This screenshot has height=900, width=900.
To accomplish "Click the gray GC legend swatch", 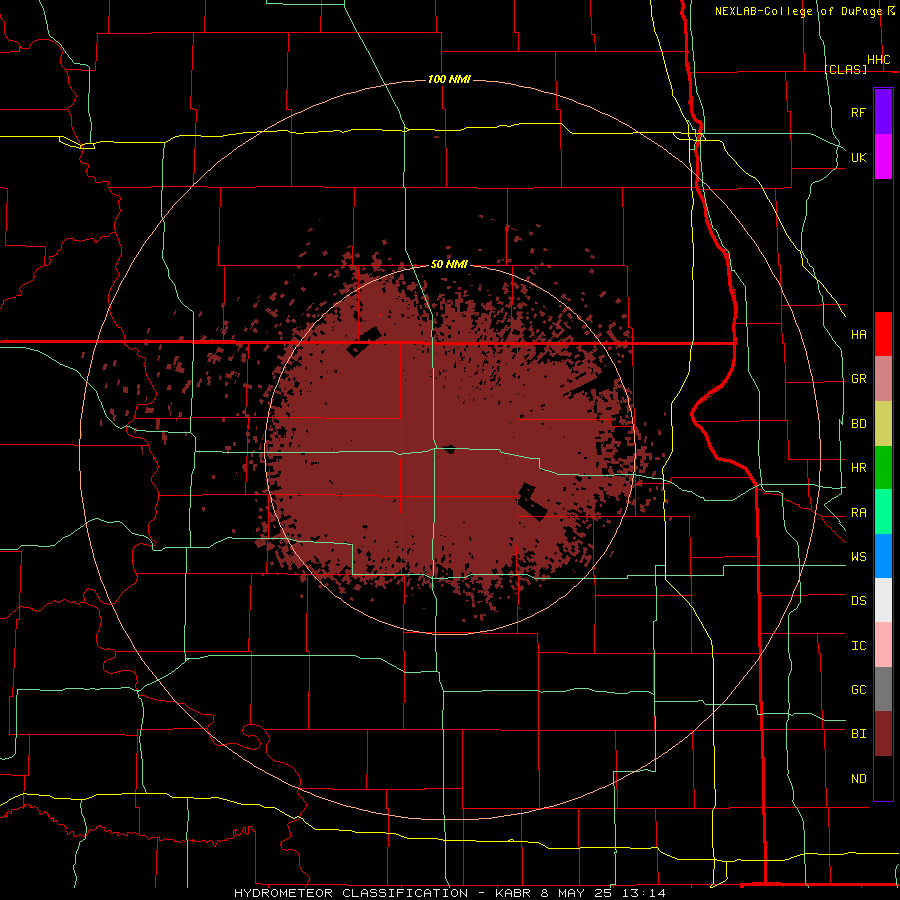I will (x=883, y=689).
